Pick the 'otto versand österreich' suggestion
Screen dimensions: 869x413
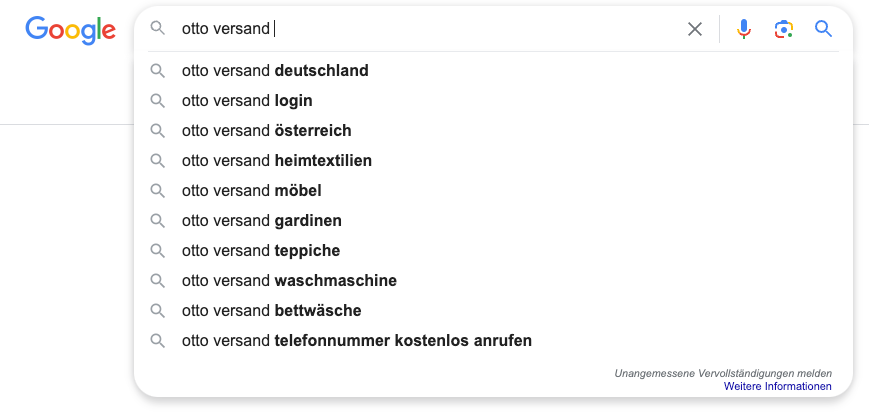[x=266, y=131]
